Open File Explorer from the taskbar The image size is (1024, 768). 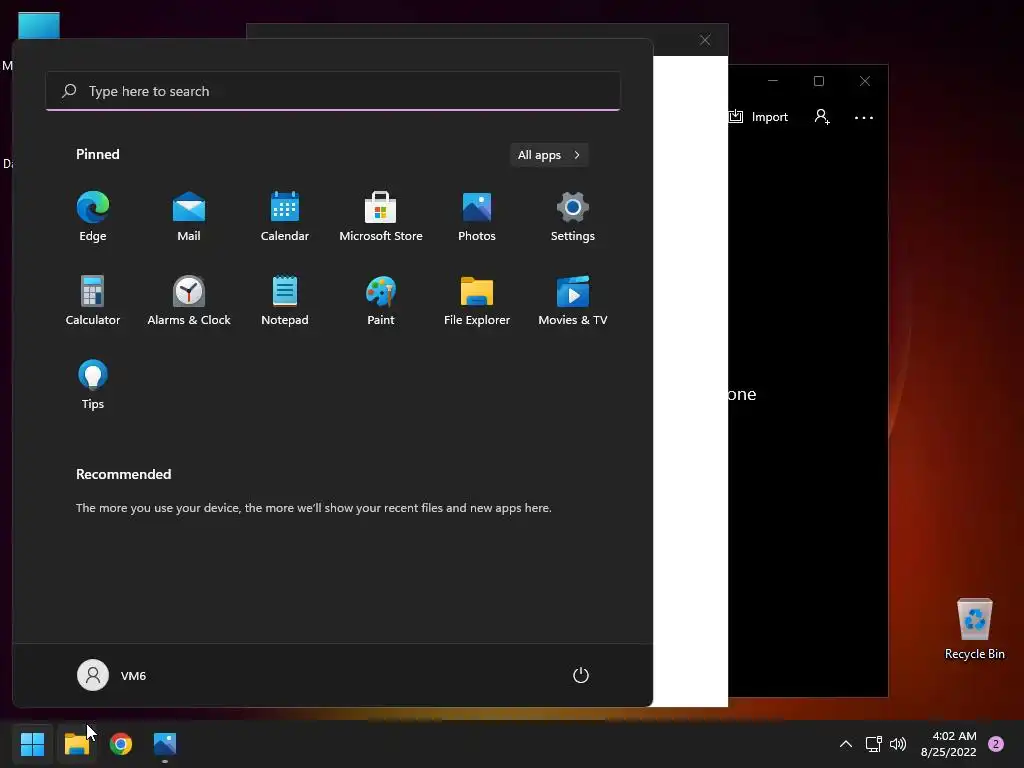[x=76, y=744]
